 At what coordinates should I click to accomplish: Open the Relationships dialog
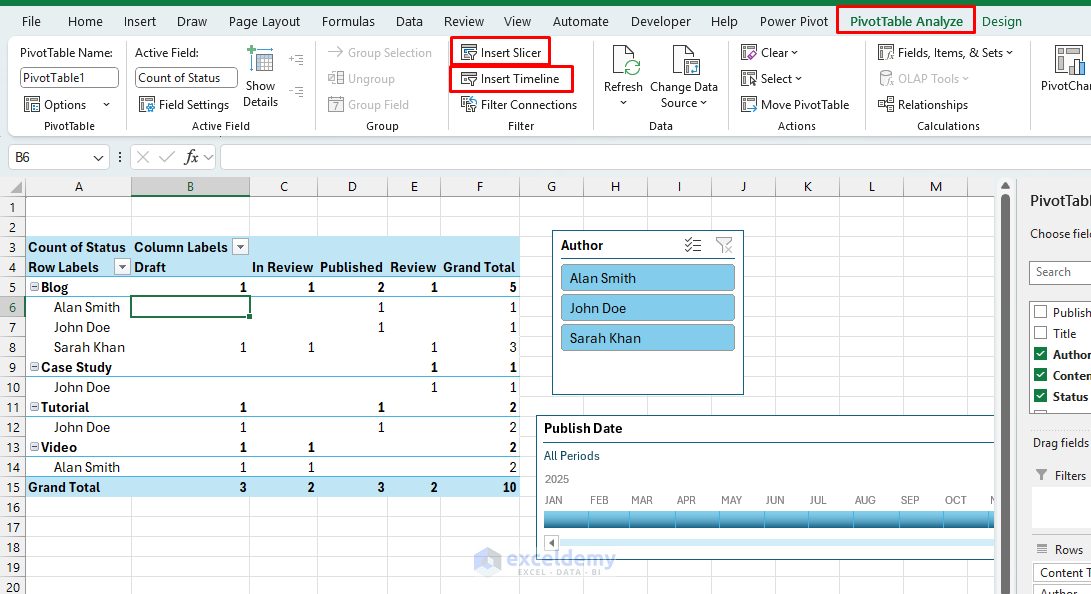[923, 105]
